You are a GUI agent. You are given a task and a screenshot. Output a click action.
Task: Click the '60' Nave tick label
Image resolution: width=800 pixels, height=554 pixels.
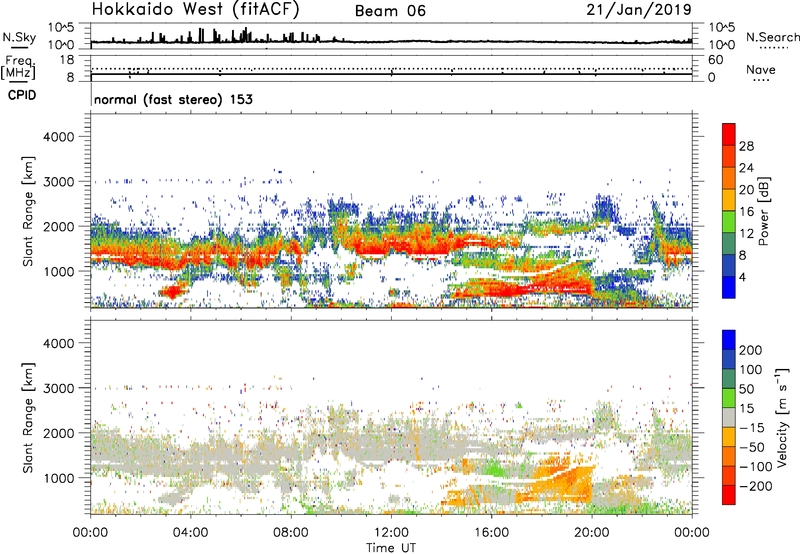pyautogui.click(x=715, y=60)
